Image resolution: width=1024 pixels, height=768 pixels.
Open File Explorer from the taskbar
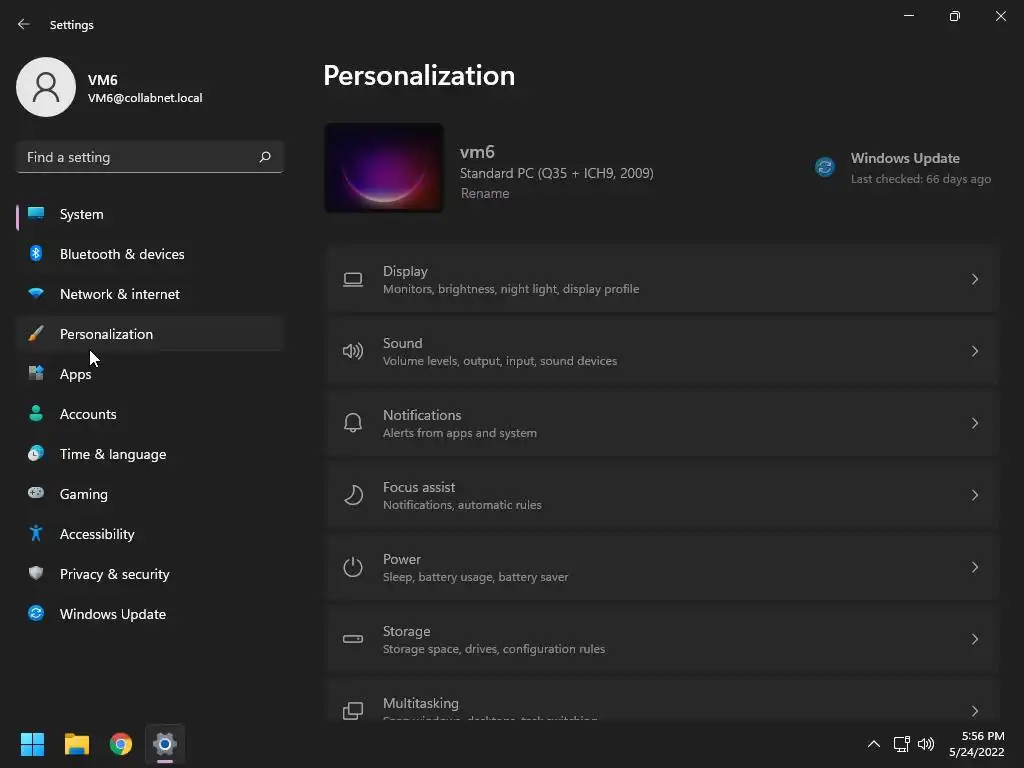pyautogui.click(x=76, y=744)
